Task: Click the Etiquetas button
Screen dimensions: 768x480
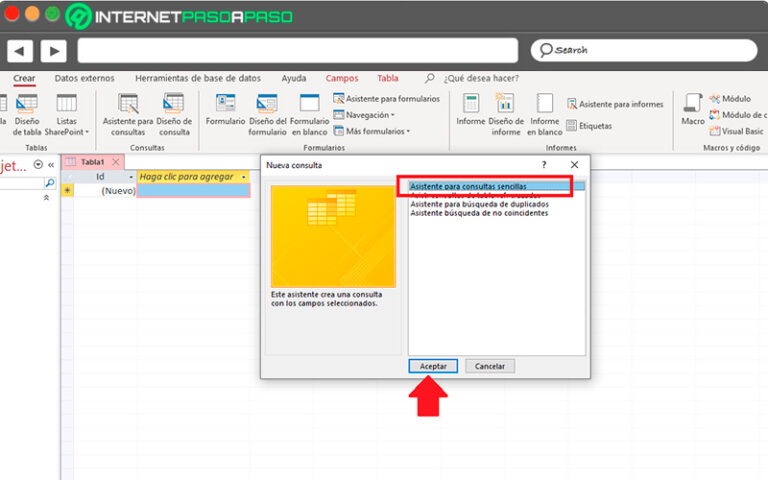Action: [x=589, y=126]
